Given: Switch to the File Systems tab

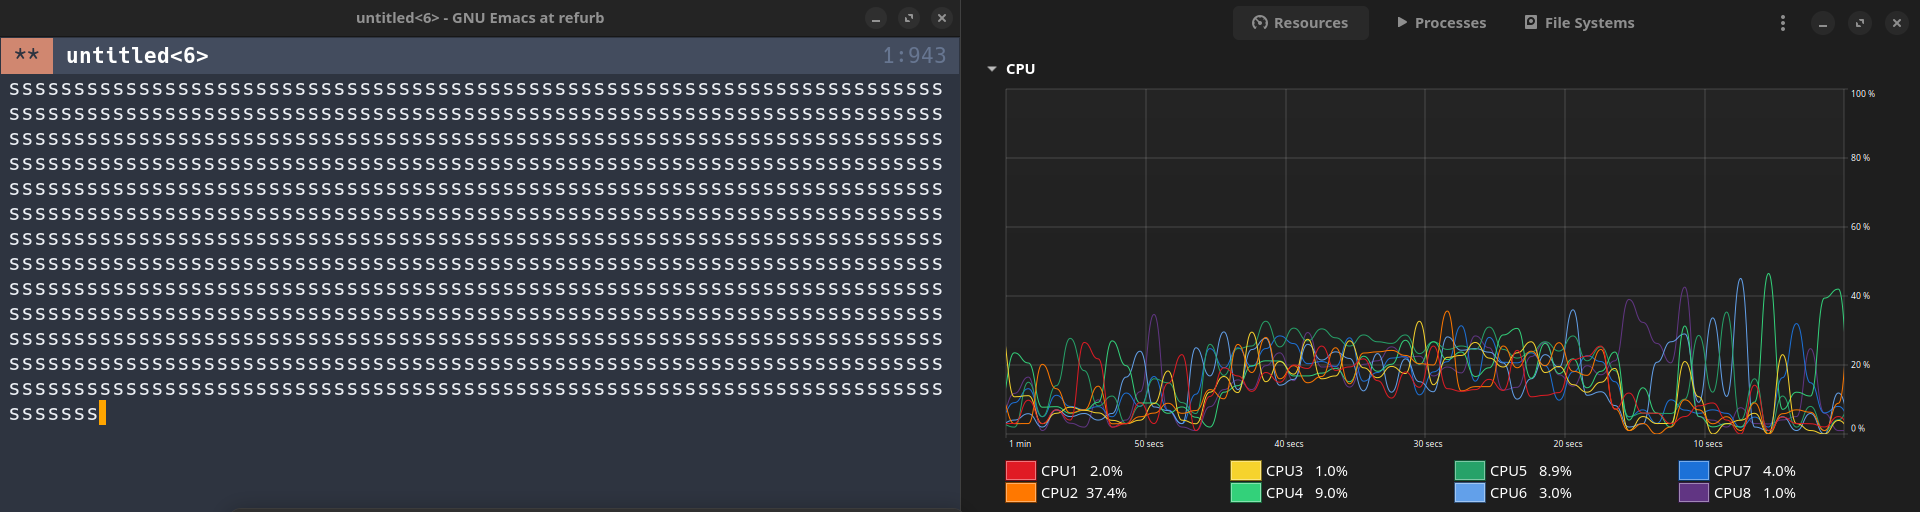Looking at the screenshot, I should [x=1579, y=23].
